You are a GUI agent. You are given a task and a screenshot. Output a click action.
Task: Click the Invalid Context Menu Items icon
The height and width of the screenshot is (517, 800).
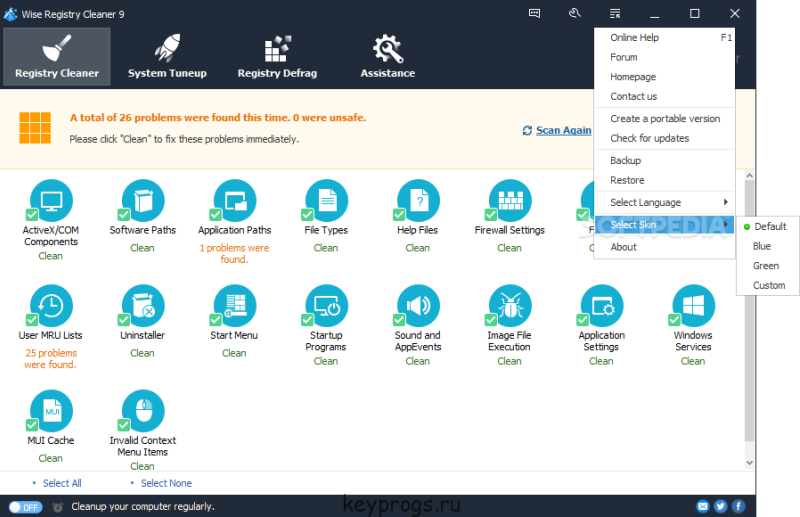pos(143,410)
